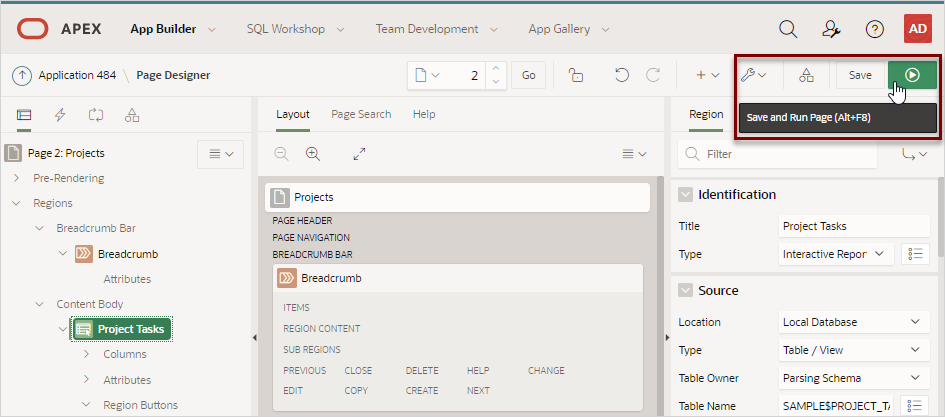Screen dimensions: 945x417
Task: Open the Help question mark icon
Action: pyautogui.click(x=874, y=29)
